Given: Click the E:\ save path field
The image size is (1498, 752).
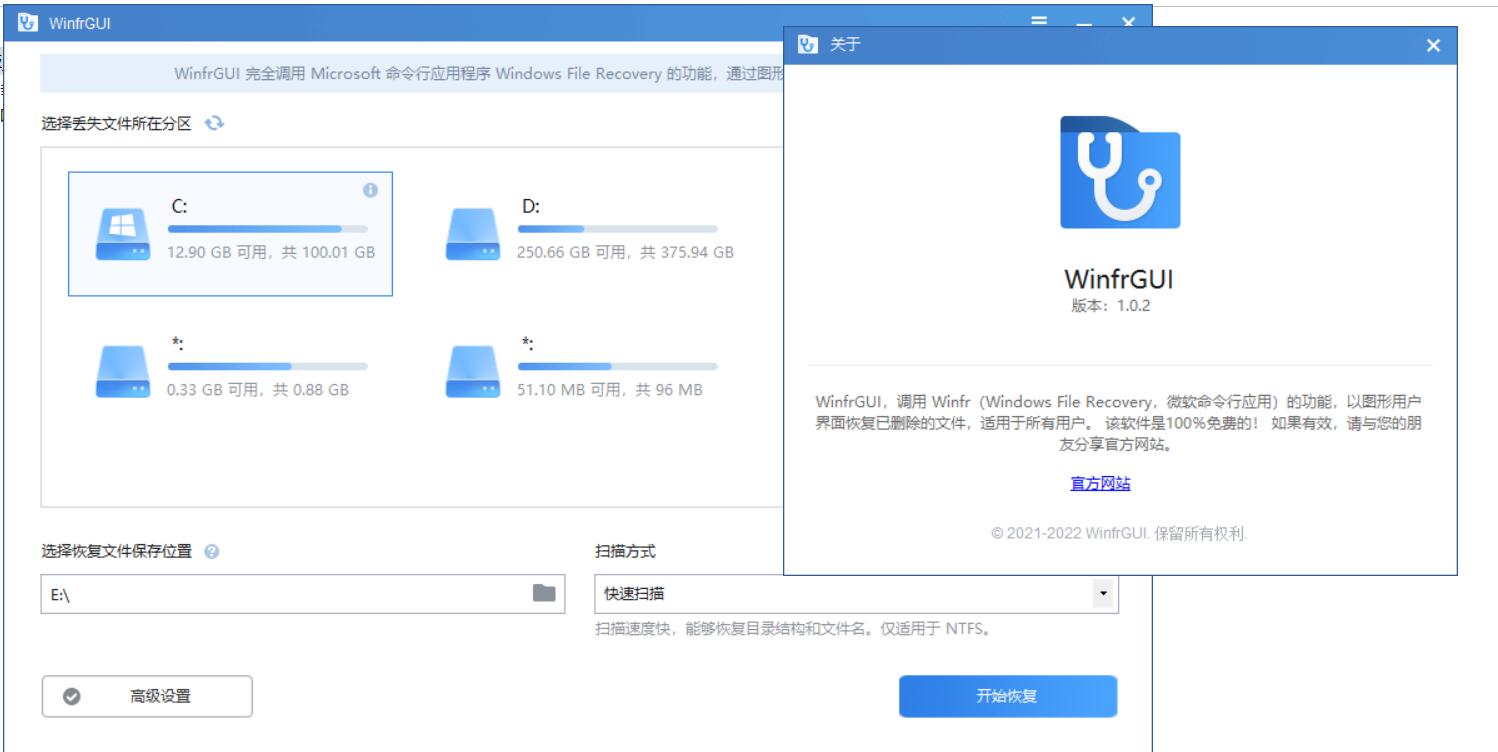Looking at the screenshot, I should 303,594.
